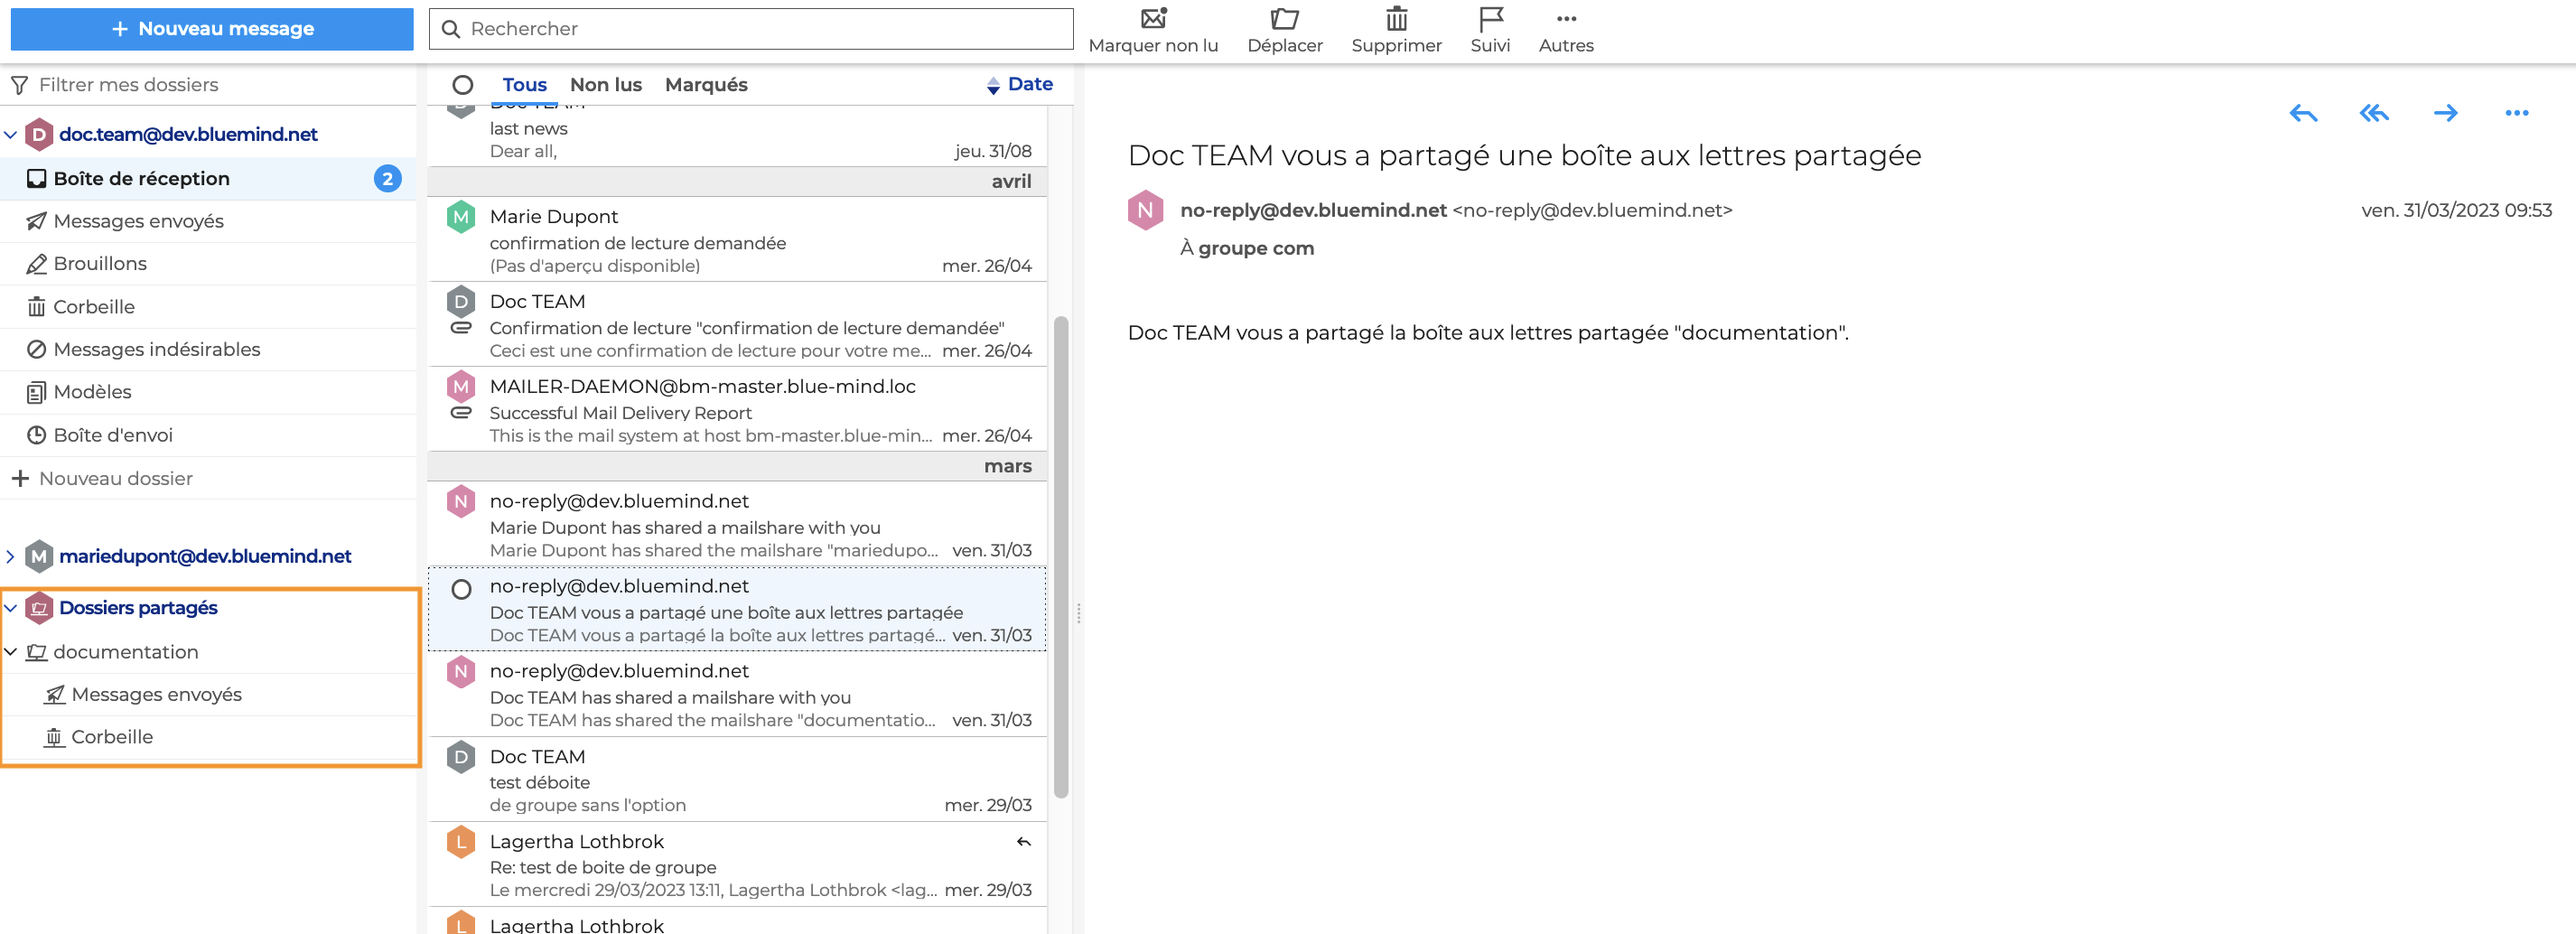Collapse the documentation shared folder

click(x=11, y=652)
